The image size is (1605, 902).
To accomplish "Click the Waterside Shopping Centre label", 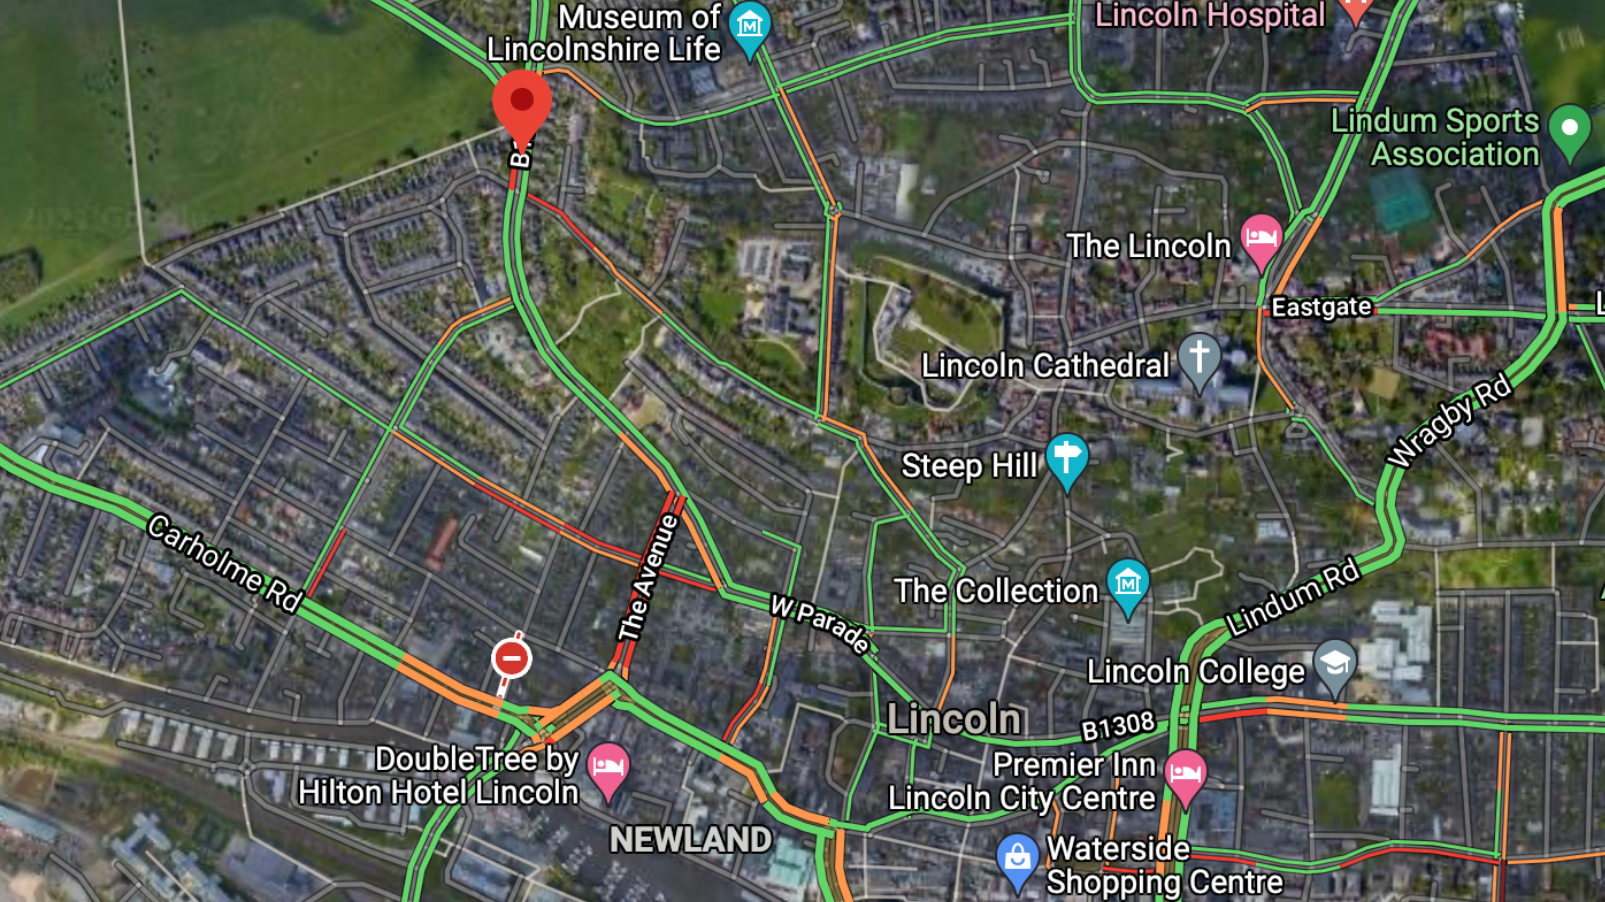I will pyautogui.click(x=1164, y=865).
